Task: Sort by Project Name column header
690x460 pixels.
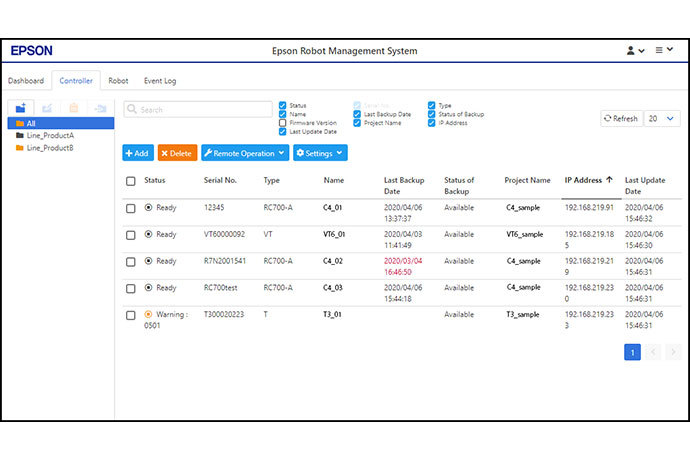Action: pyautogui.click(x=527, y=180)
